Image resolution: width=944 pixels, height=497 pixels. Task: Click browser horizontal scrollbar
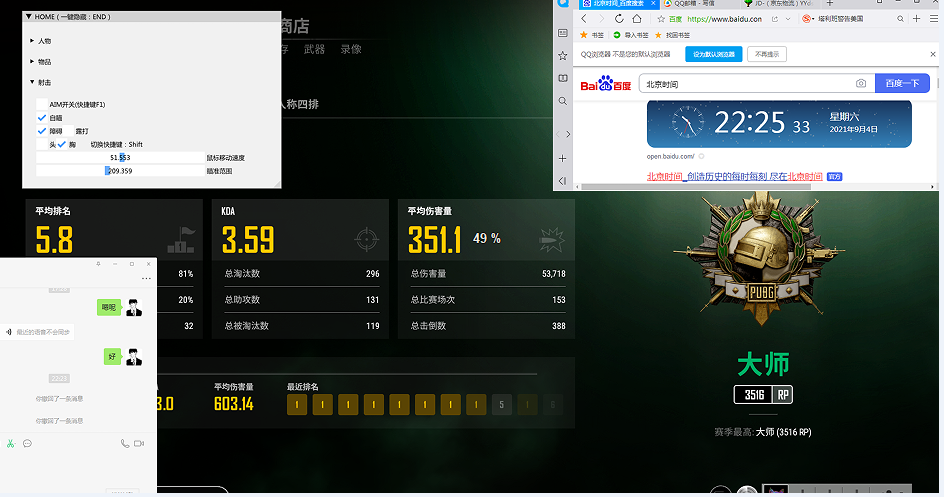(x=695, y=187)
